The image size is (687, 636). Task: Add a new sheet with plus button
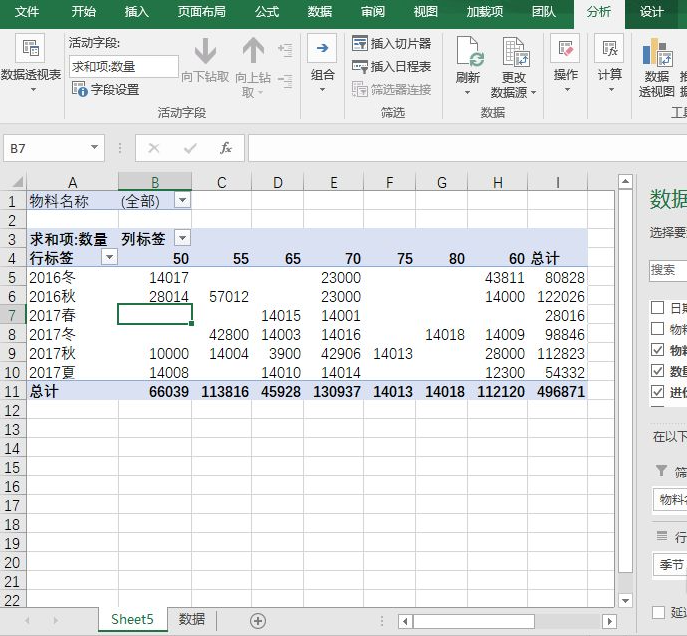[x=258, y=620]
